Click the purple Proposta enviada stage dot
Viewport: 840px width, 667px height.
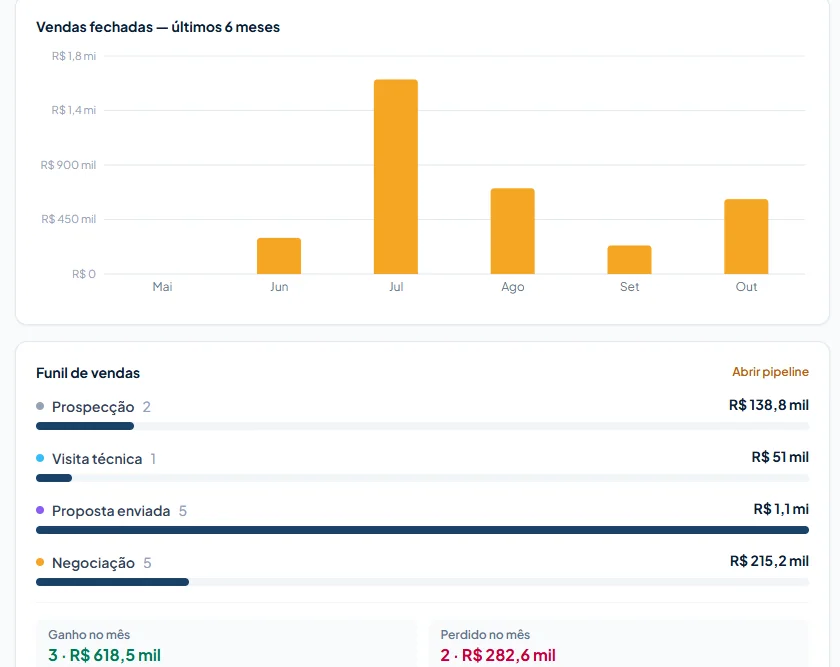pos(40,510)
